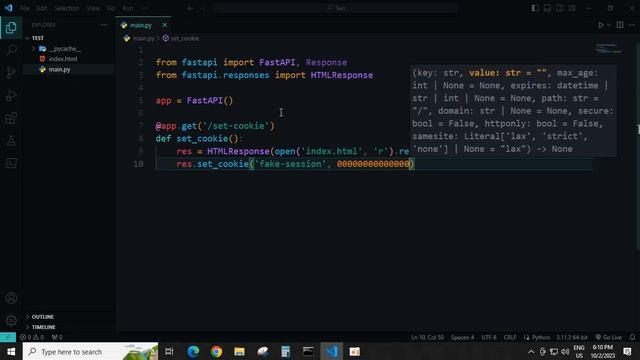
Task: Click the command center search field
Action: click(335, 8)
